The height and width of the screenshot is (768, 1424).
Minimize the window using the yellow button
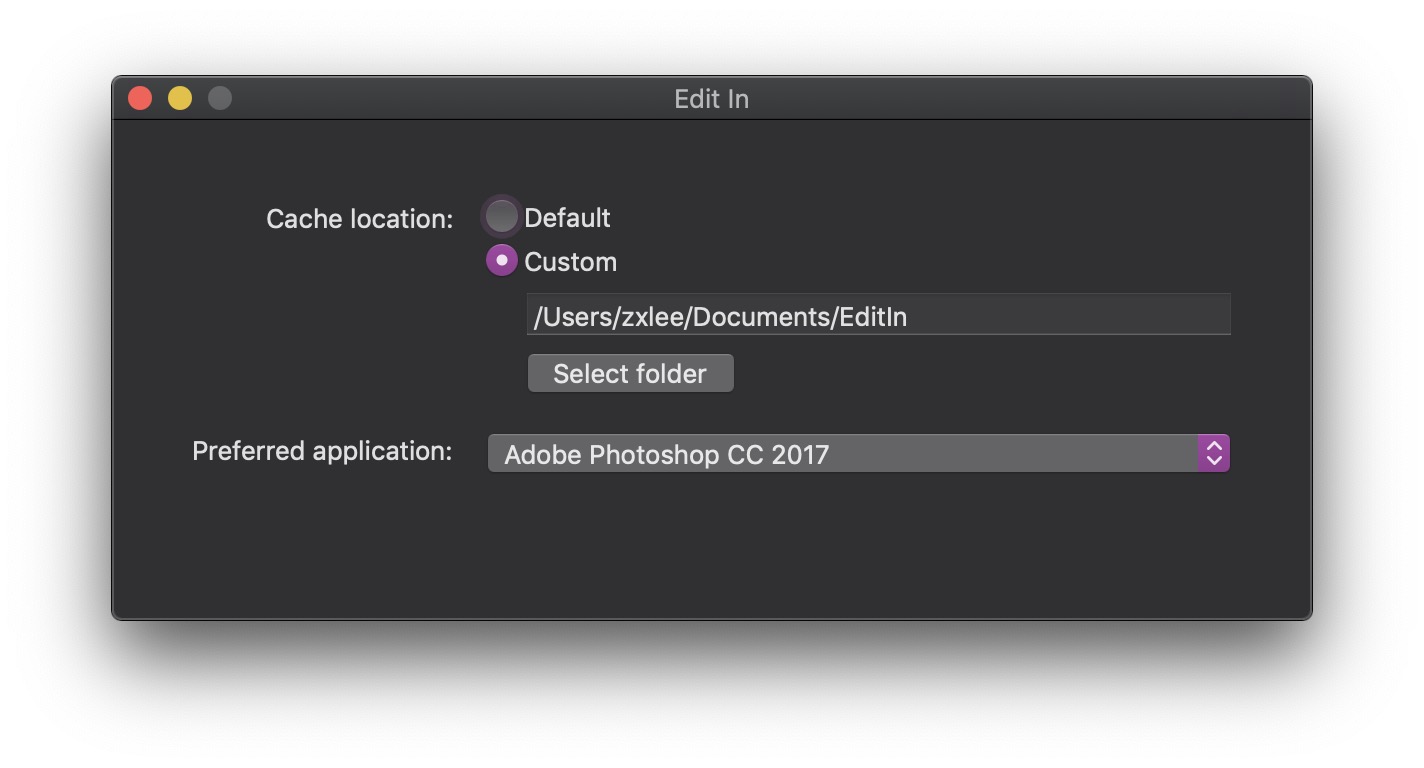coord(180,98)
